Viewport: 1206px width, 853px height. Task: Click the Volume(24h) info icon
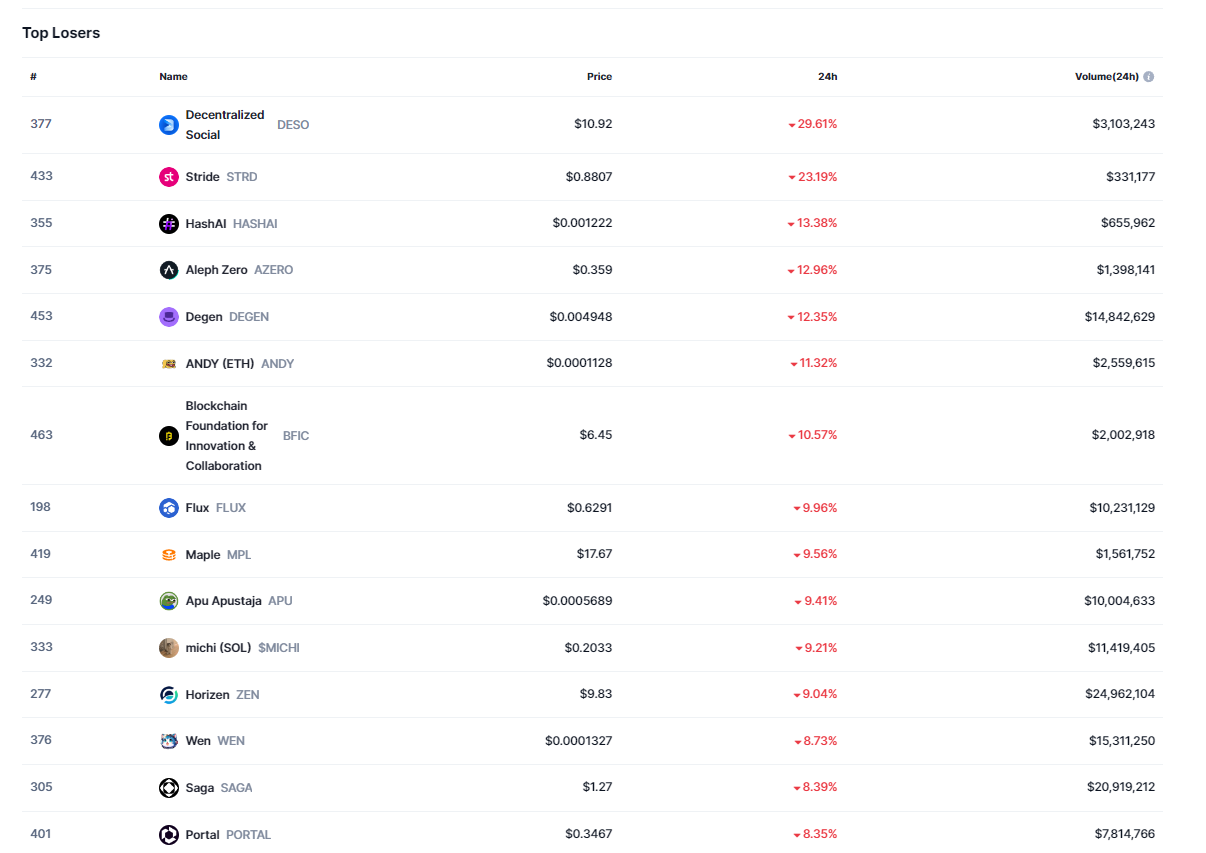coord(1149,77)
